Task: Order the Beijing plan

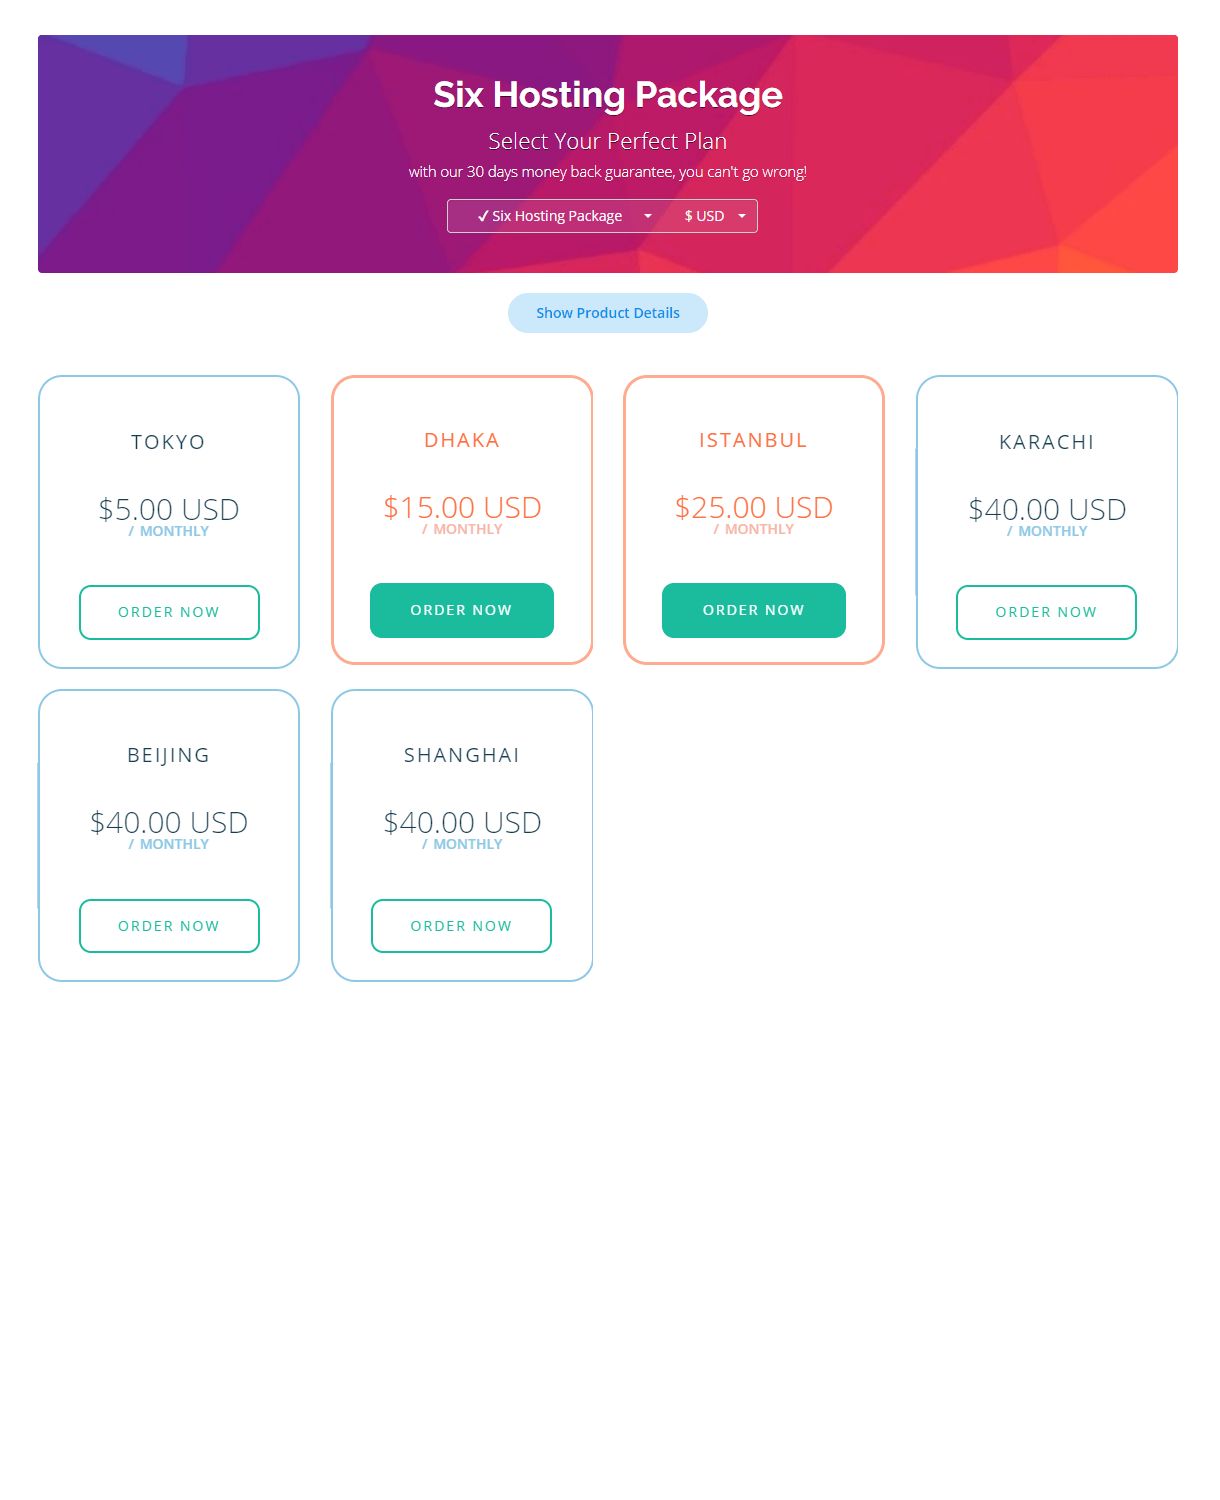Action: [169, 926]
